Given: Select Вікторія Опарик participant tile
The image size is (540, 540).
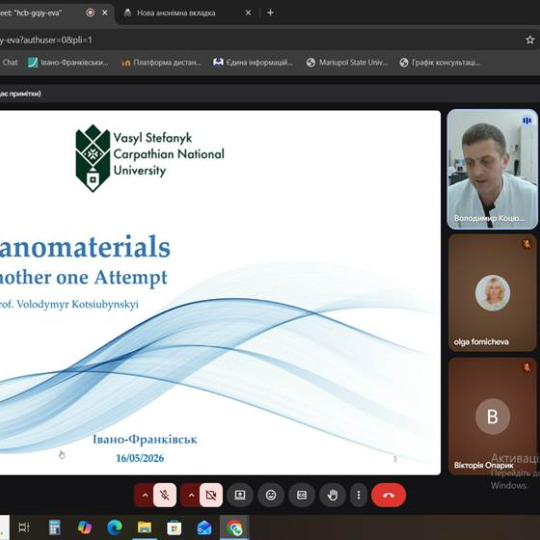Looking at the screenshot, I should click(492, 416).
